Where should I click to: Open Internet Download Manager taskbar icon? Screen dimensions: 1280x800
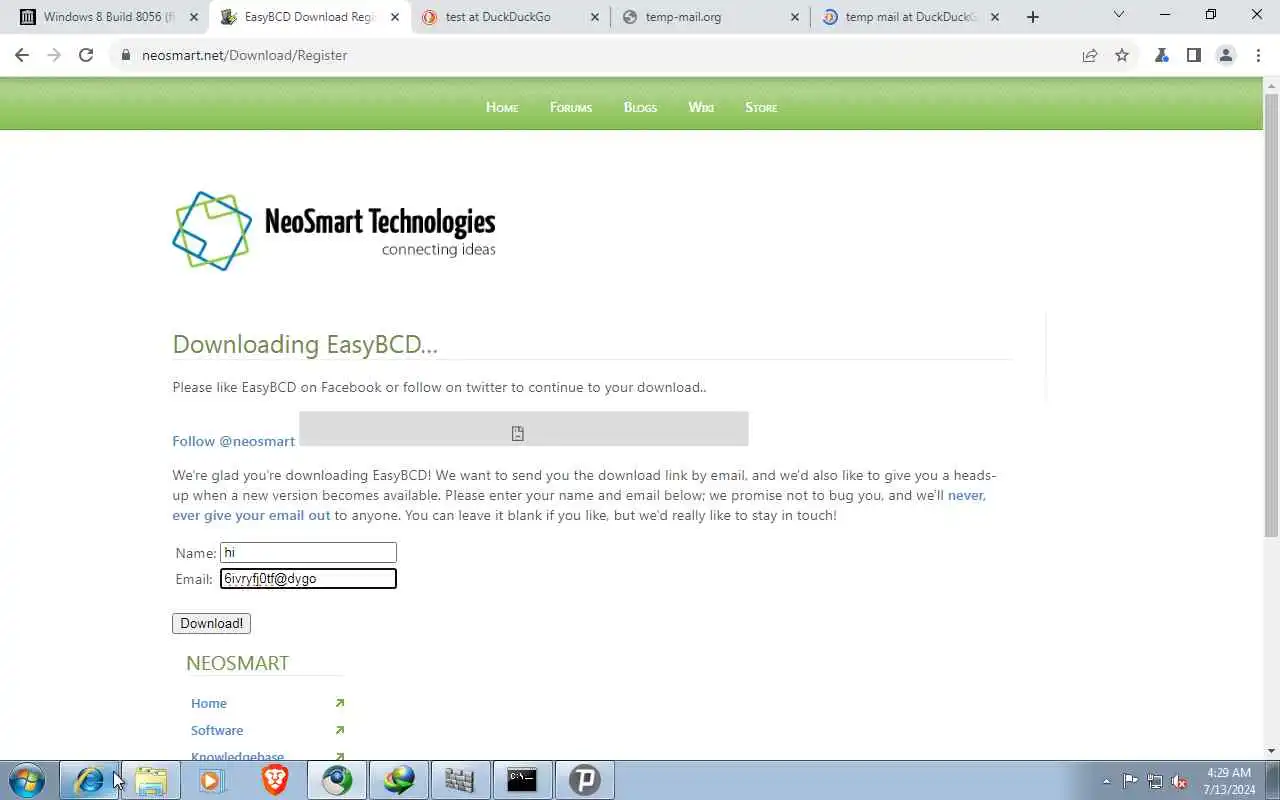click(399, 780)
